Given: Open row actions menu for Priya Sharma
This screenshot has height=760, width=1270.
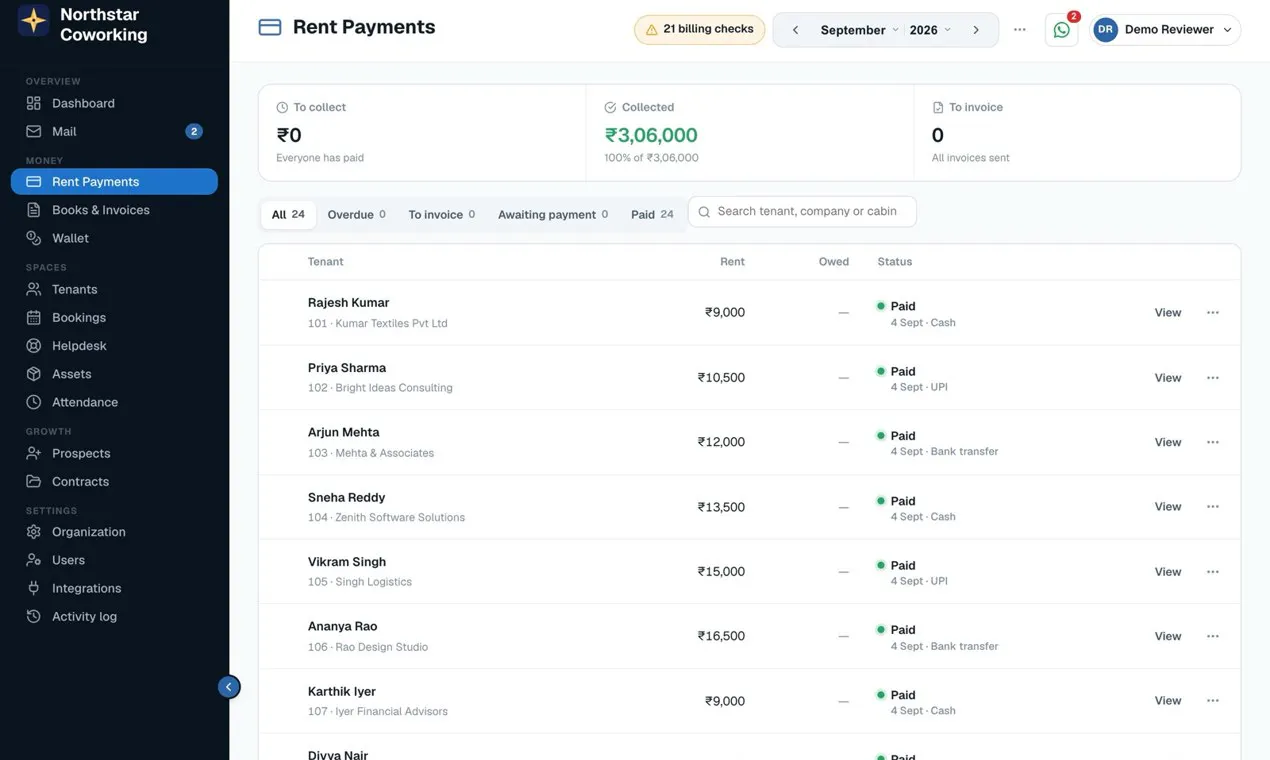Looking at the screenshot, I should pos(1212,378).
